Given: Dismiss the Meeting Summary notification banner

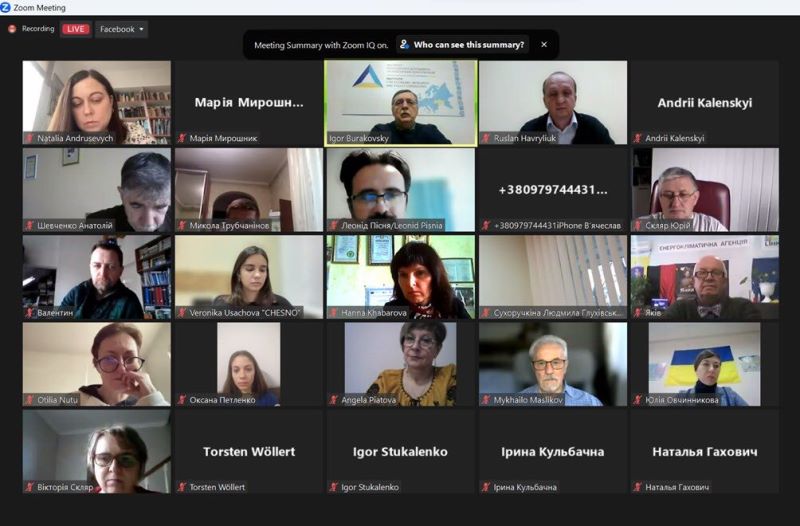Looking at the screenshot, I should [x=544, y=45].
